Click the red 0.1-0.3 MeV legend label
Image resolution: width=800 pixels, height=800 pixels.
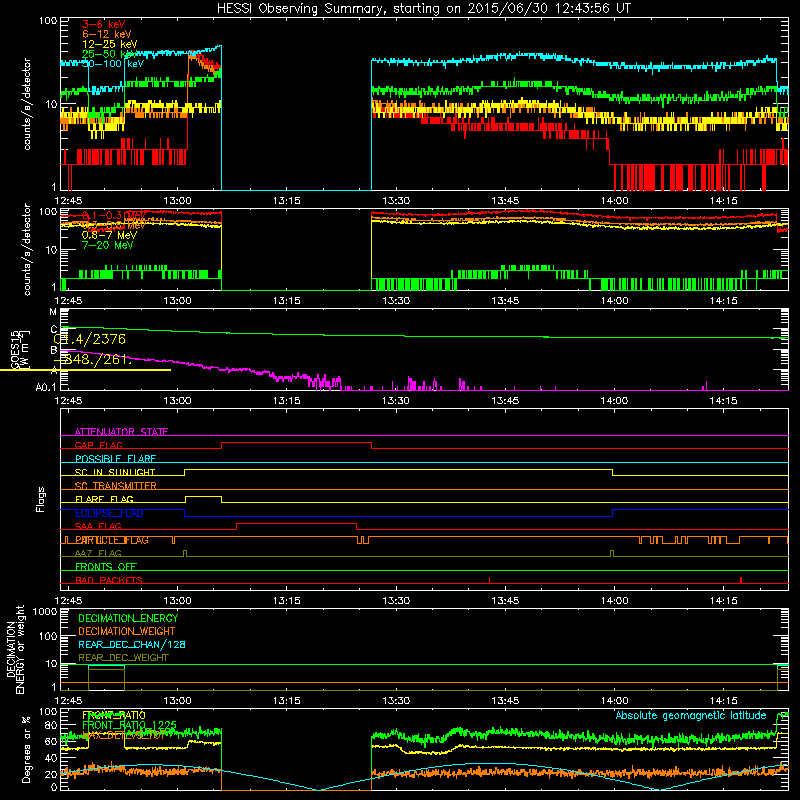[113, 215]
